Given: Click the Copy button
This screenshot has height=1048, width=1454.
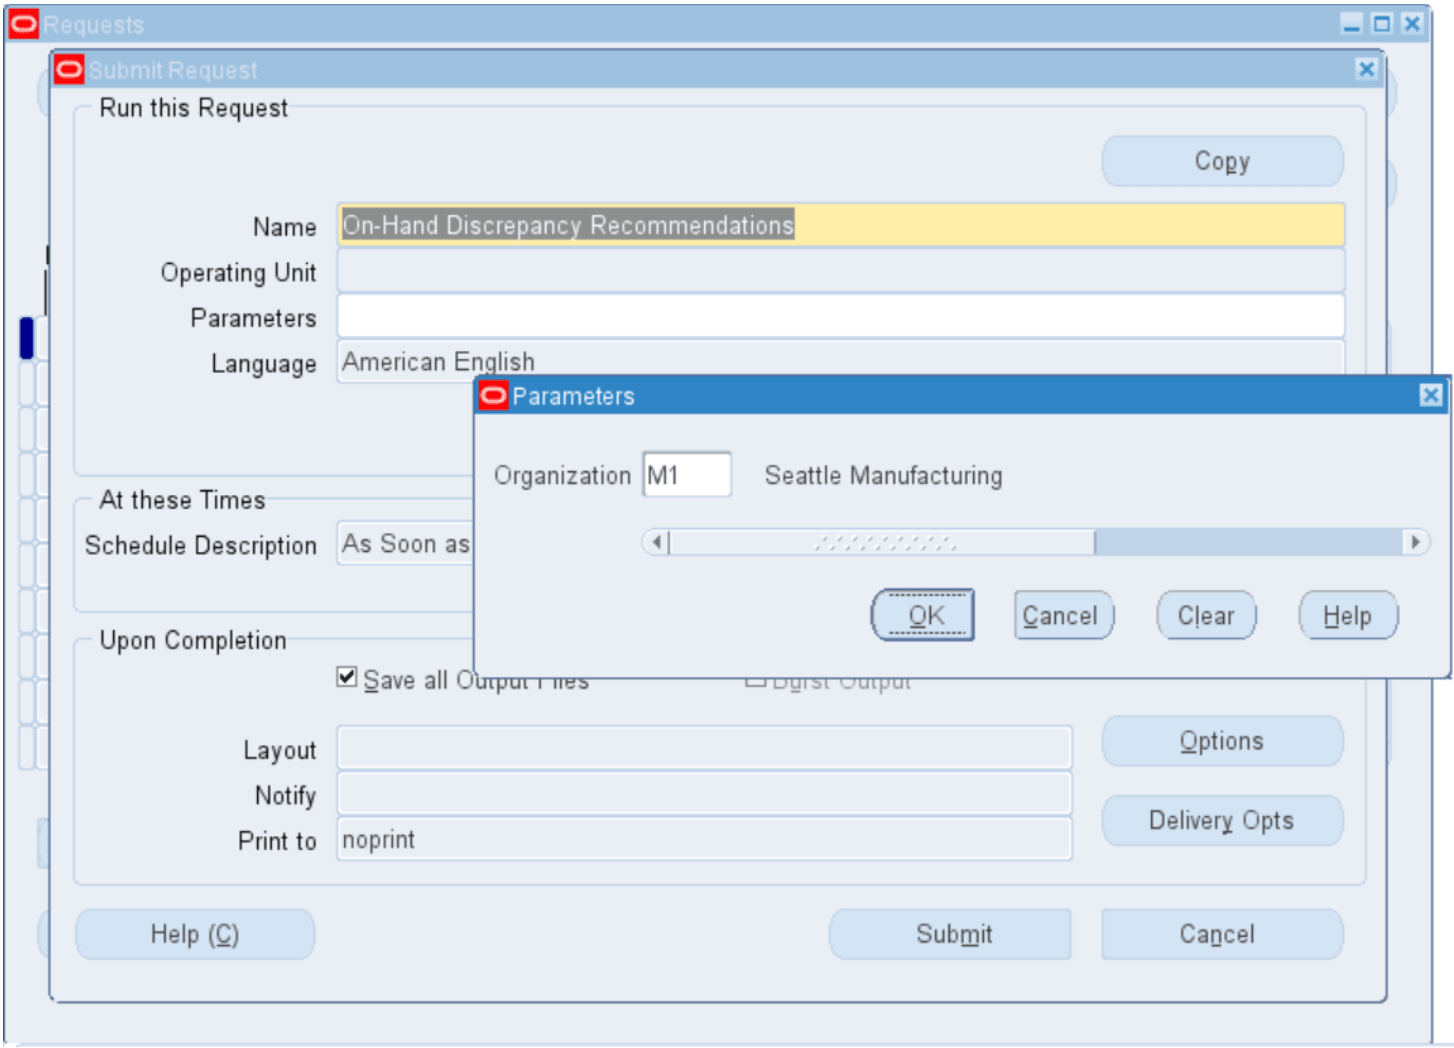Looking at the screenshot, I should [1222, 161].
